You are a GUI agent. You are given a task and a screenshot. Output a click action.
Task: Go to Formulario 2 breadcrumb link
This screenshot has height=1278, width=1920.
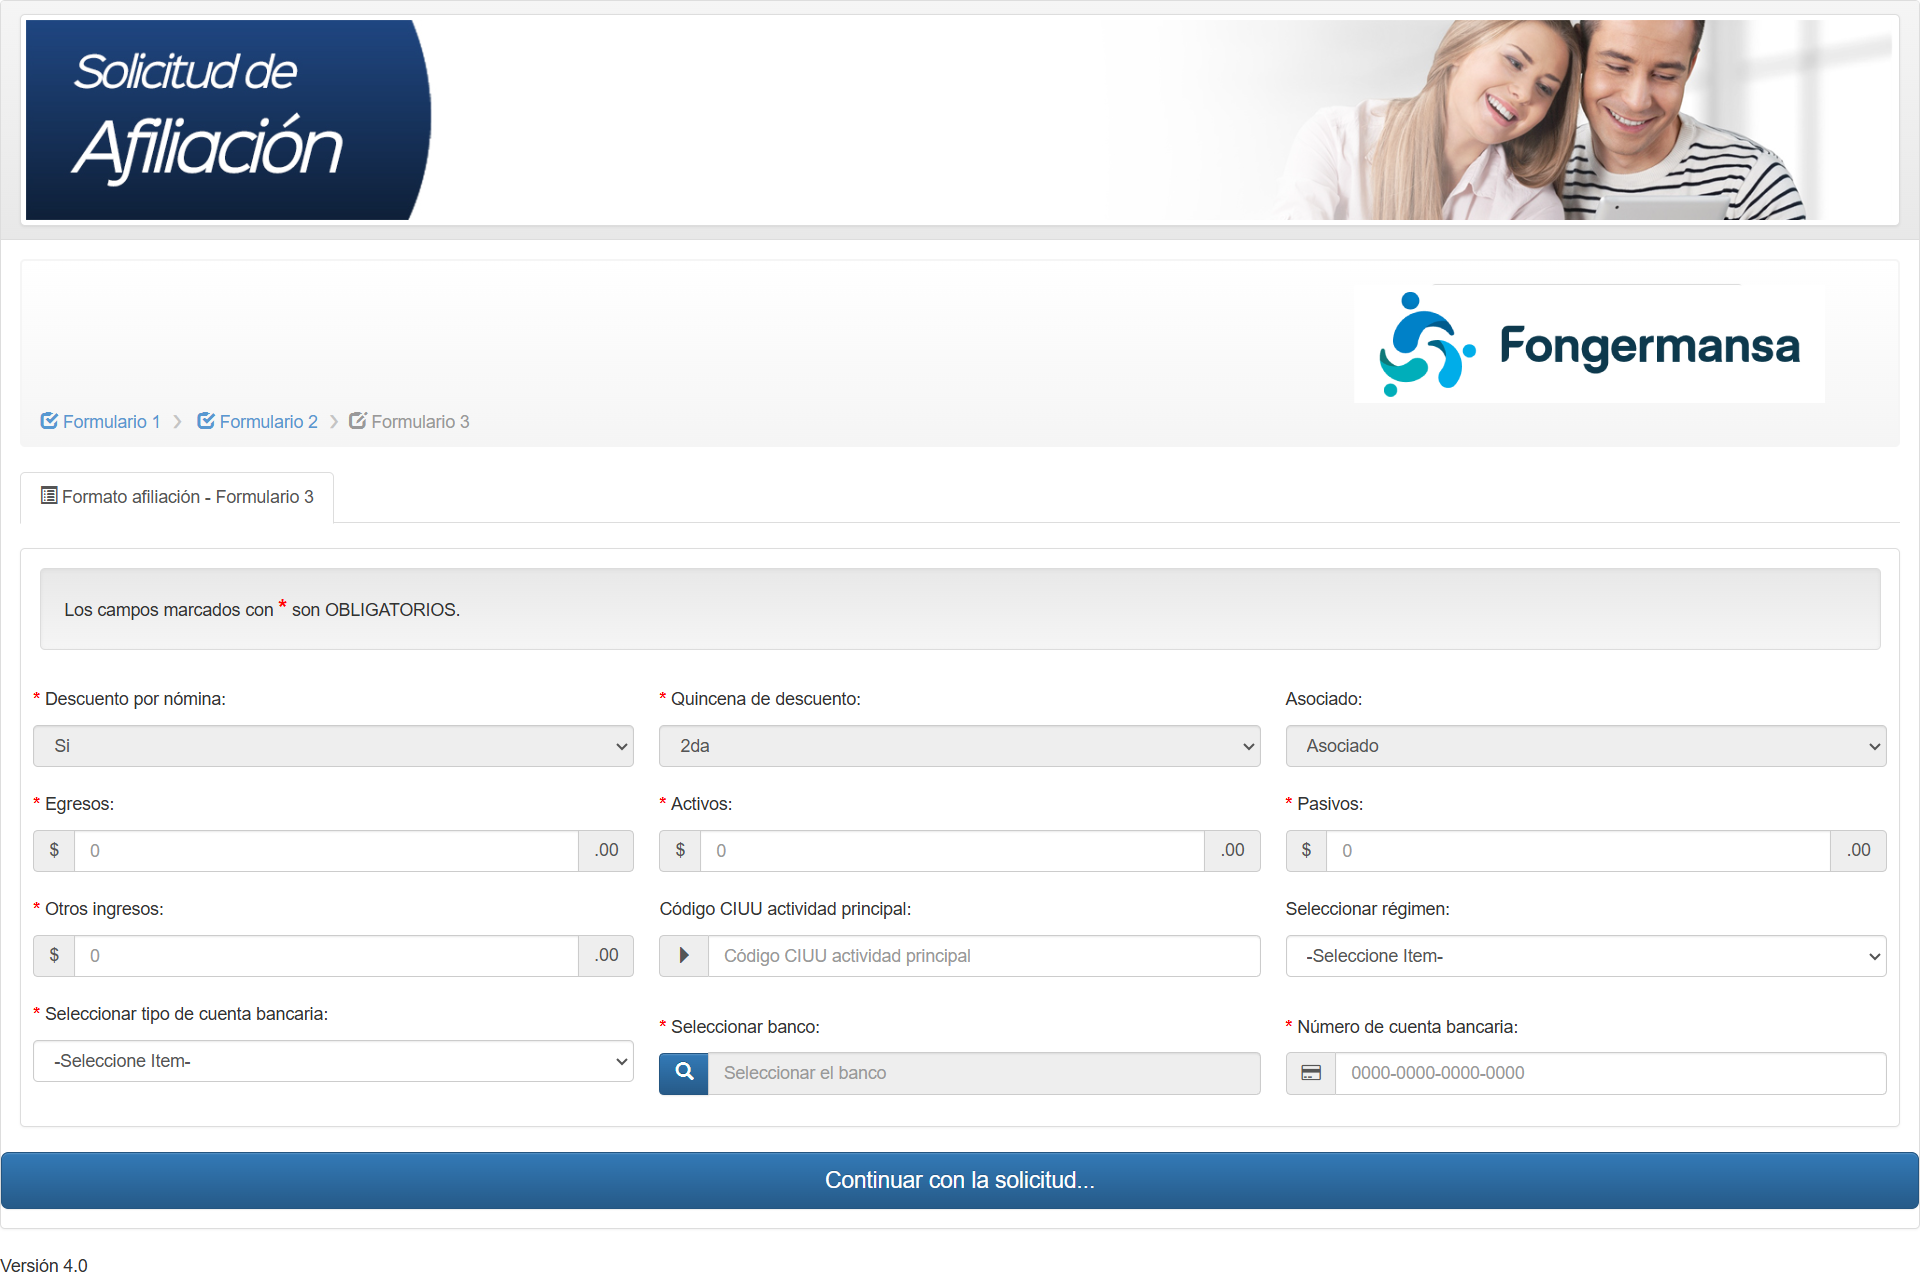click(268, 422)
